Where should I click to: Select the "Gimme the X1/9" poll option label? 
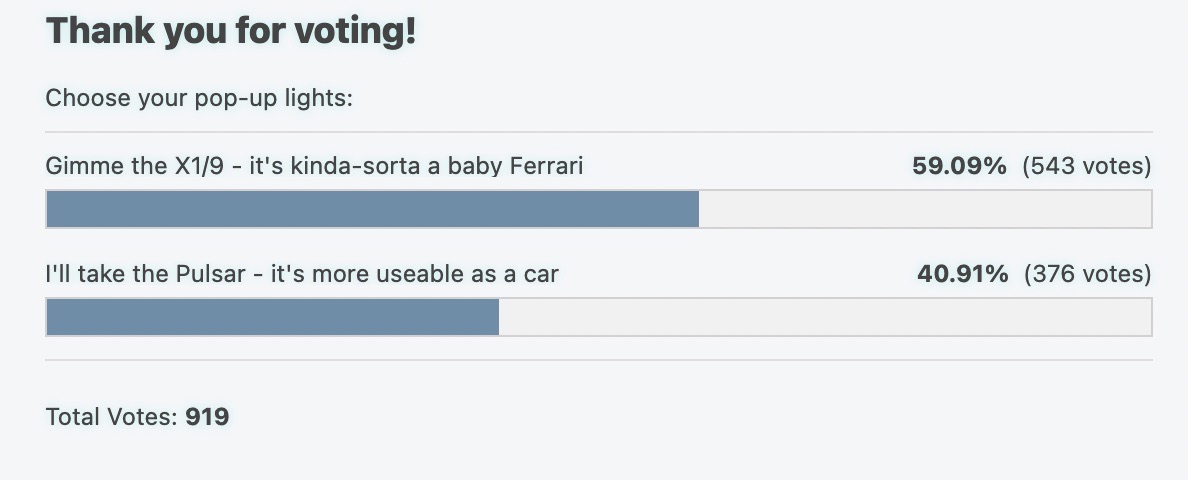click(314, 165)
